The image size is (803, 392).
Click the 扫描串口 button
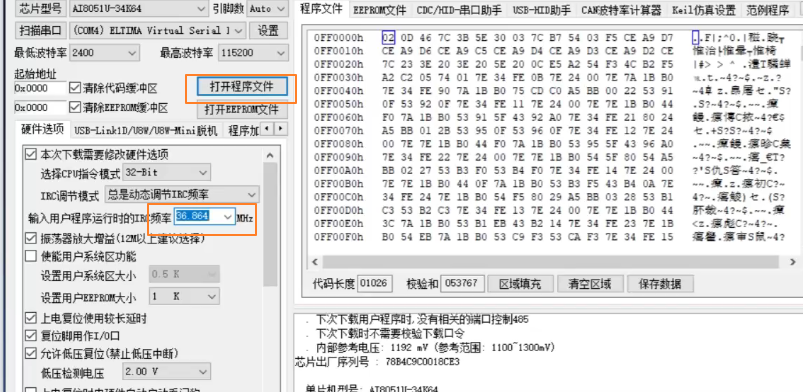click(40, 30)
